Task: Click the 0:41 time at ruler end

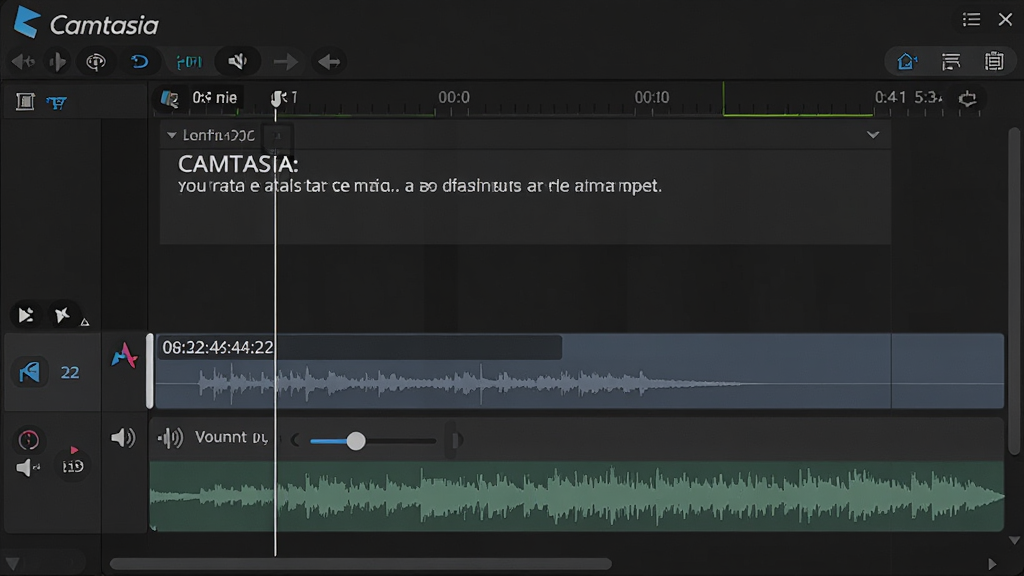Action: [890, 97]
